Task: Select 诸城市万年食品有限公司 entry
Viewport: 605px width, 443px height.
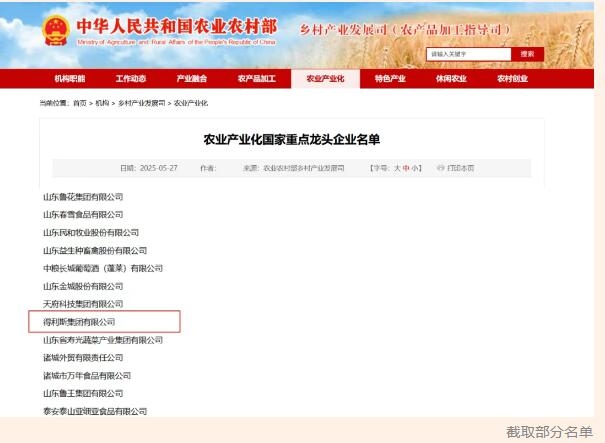Action: pos(87,375)
